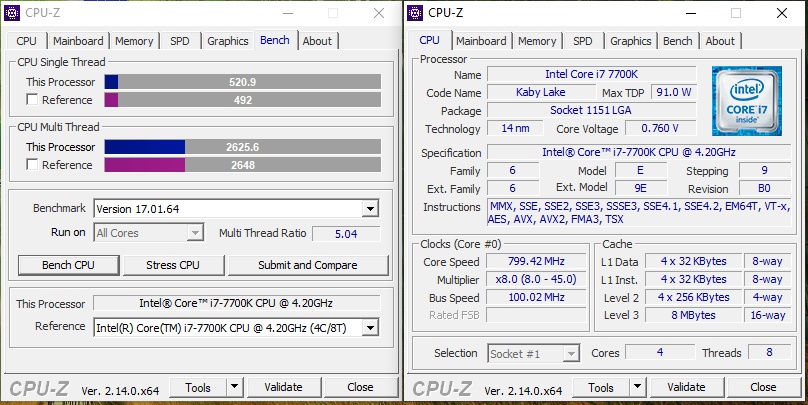Image resolution: width=808 pixels, height=405 pixels.
Task: Click Tools button in right window
Action: point(601,387)
